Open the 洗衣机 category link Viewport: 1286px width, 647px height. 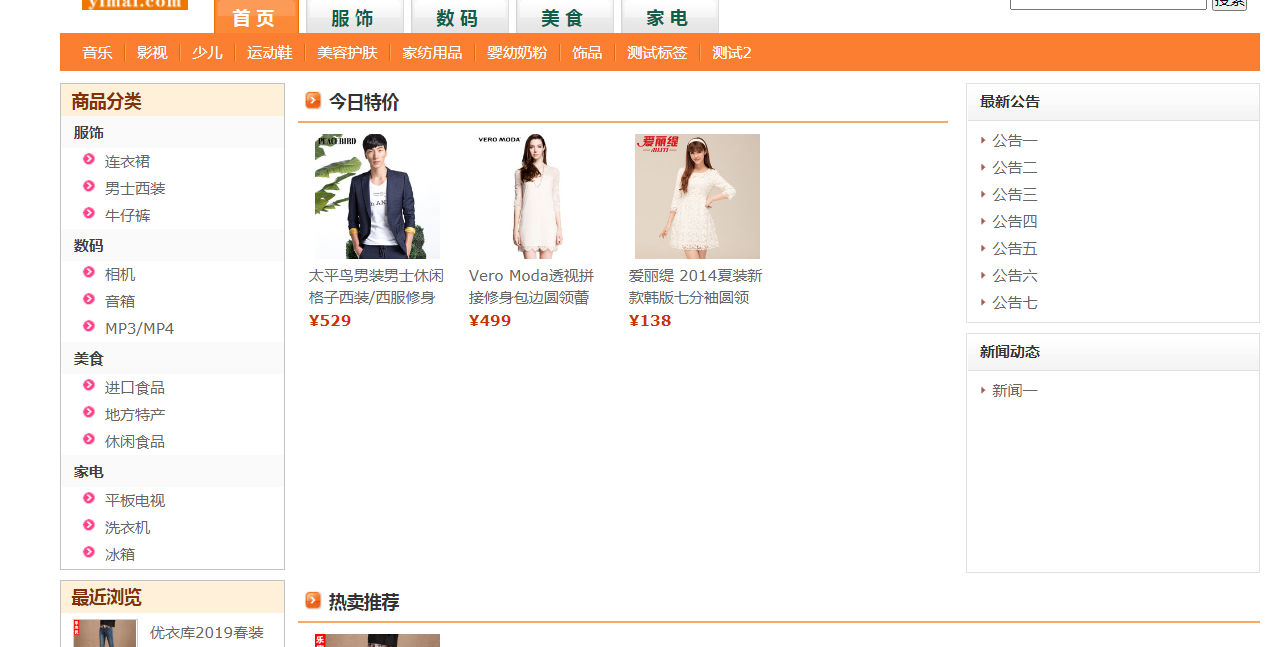pyautogui.click(x=127, y=527)
